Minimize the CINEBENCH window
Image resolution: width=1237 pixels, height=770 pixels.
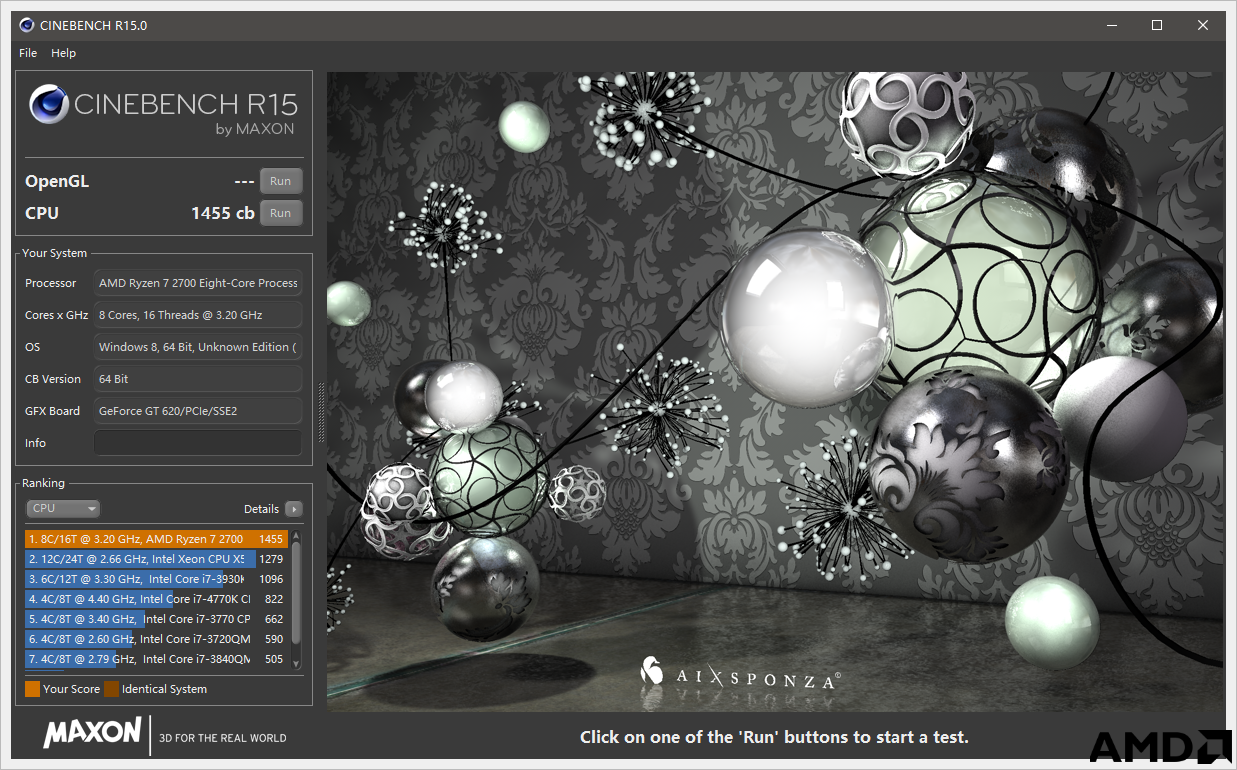(1111, 25)
